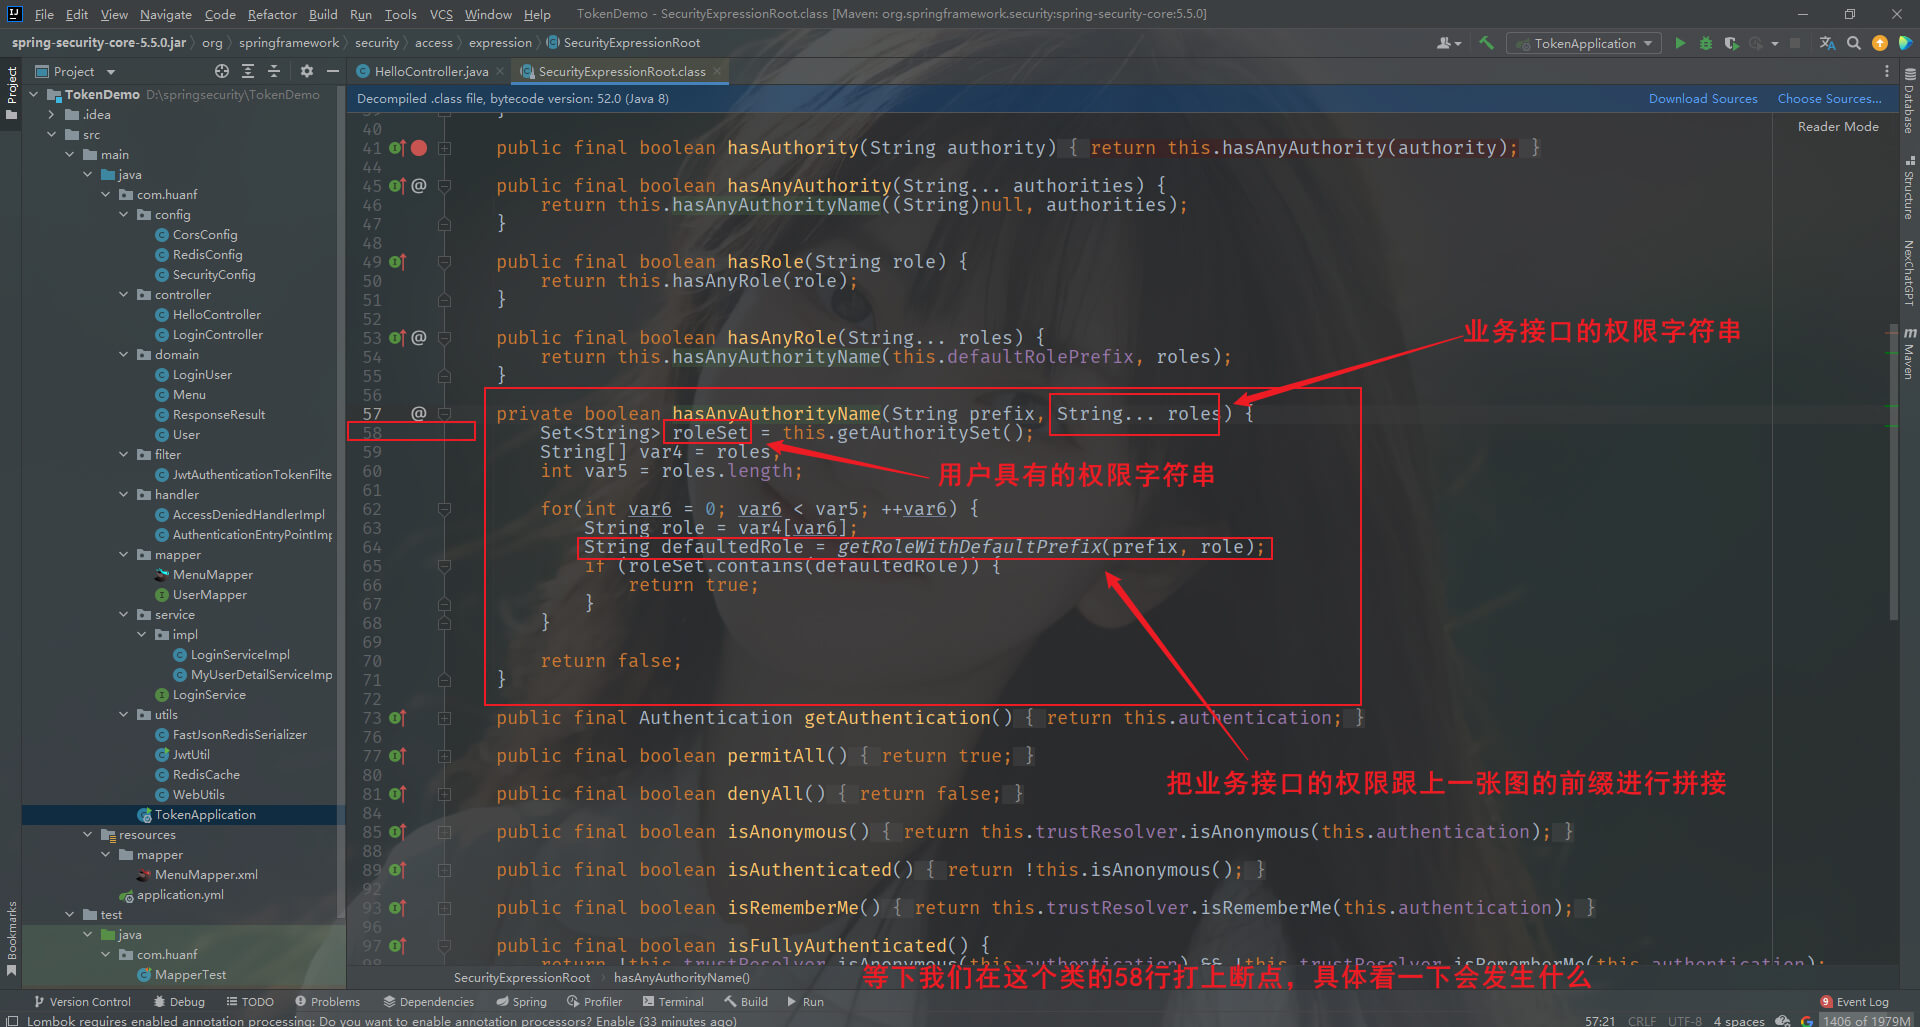Collapse the config folder
The height and width of the screenshot is (1027, 1920).
point(124,215)
